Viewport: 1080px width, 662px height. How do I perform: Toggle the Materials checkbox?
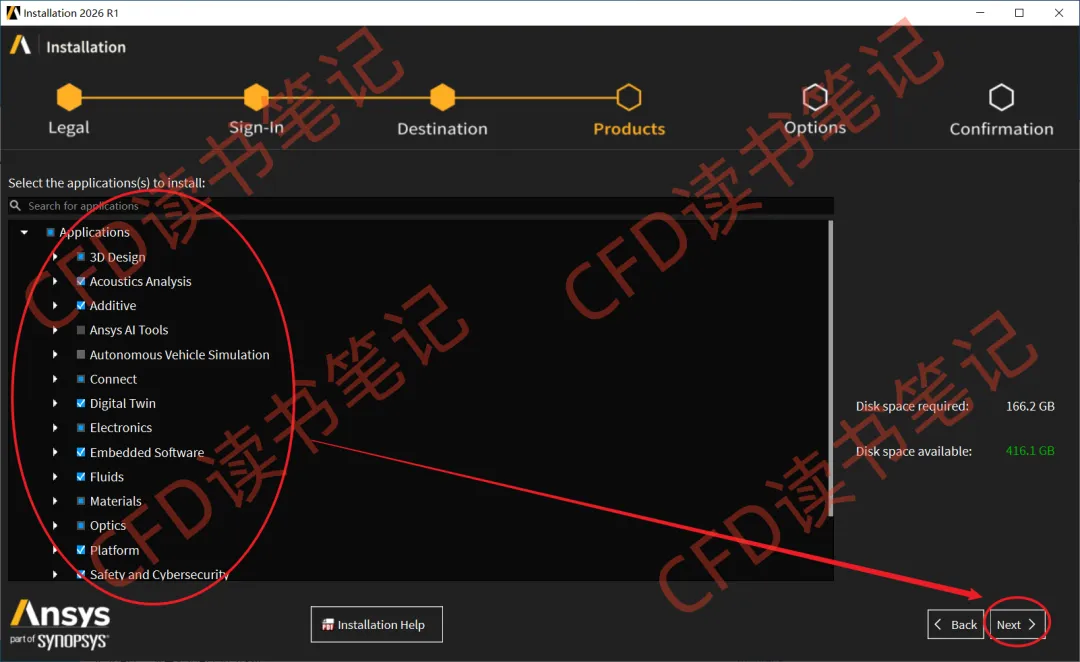point(81,501)
